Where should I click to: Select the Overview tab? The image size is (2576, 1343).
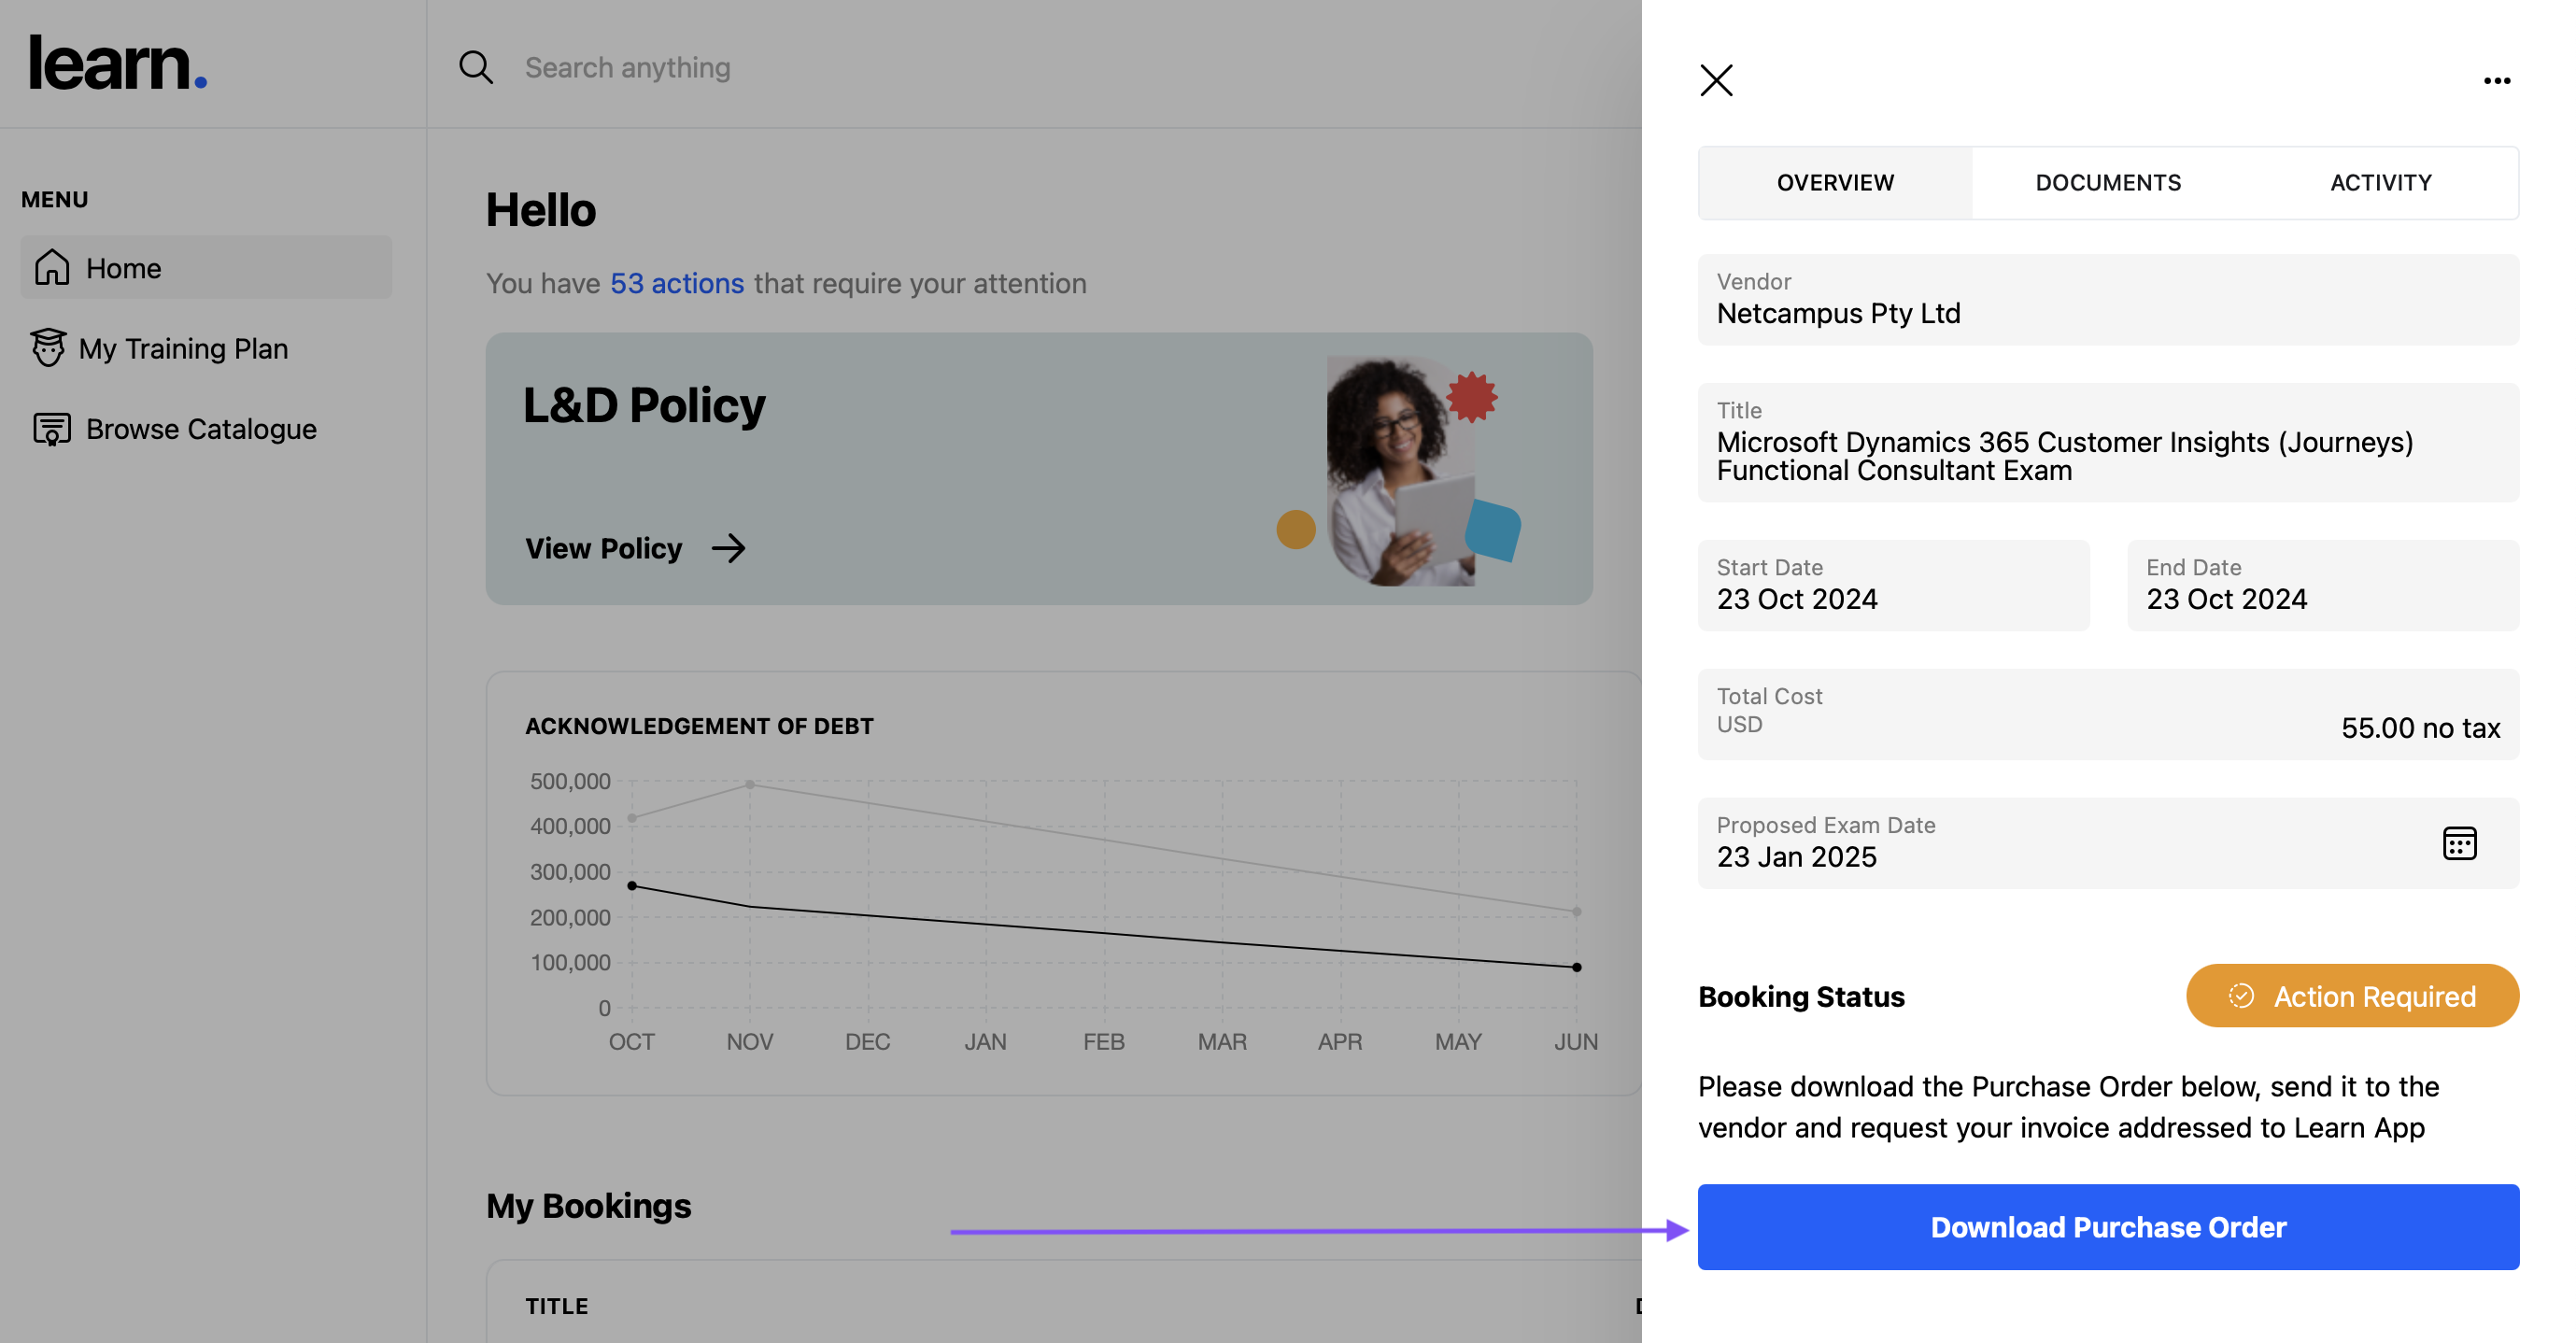(x=1835, y=182)
